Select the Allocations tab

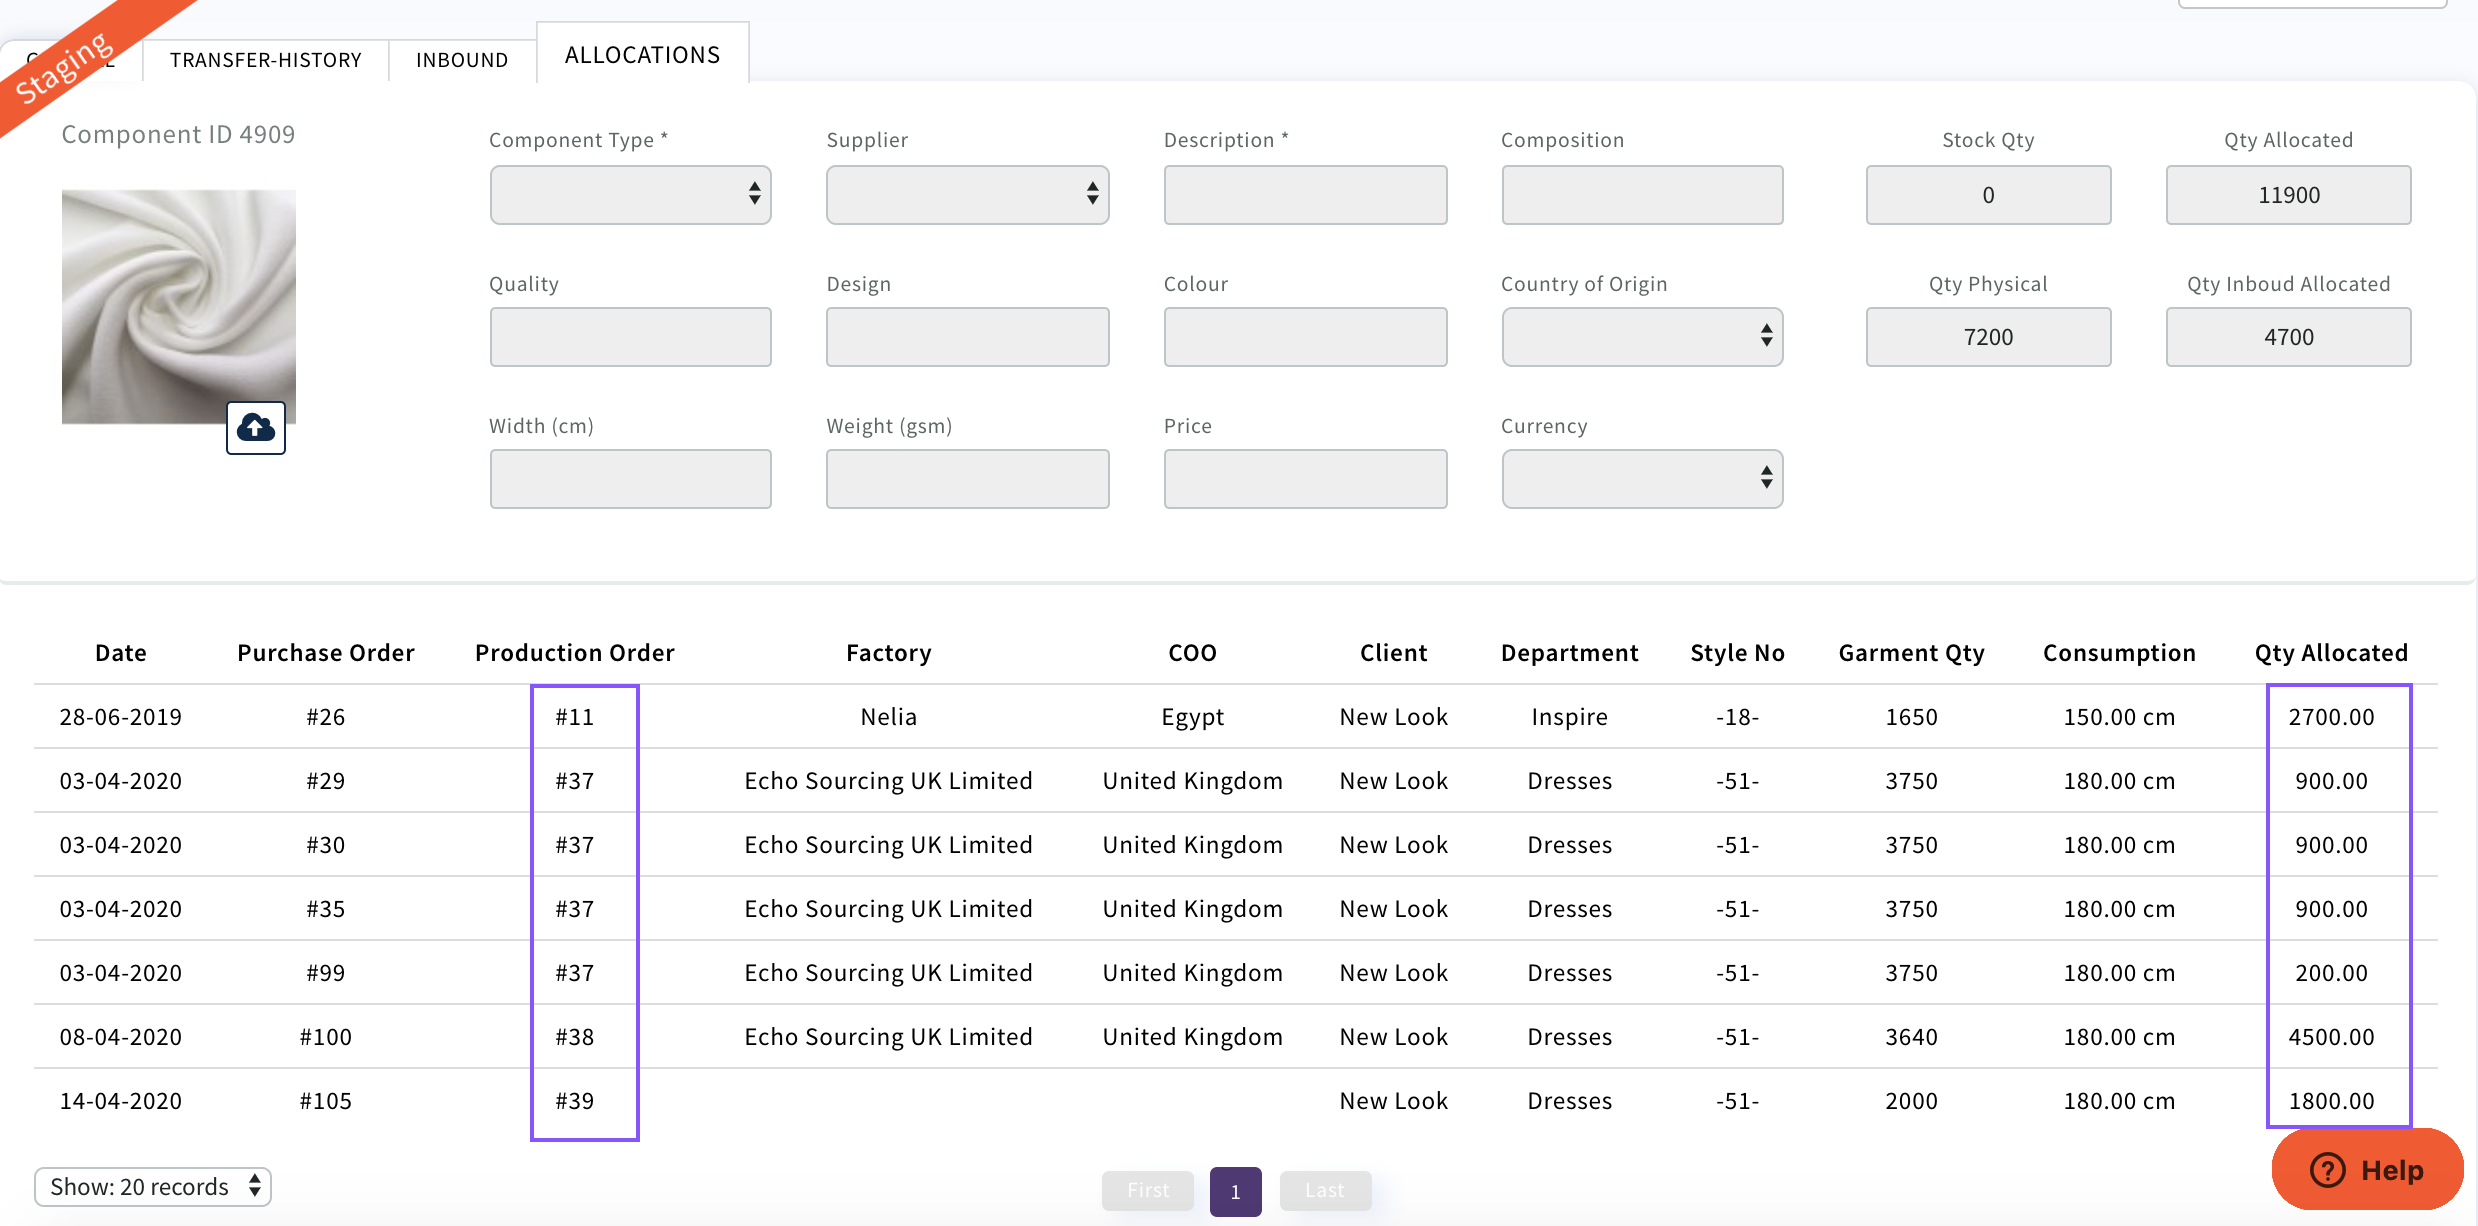[x=642, y=55]
